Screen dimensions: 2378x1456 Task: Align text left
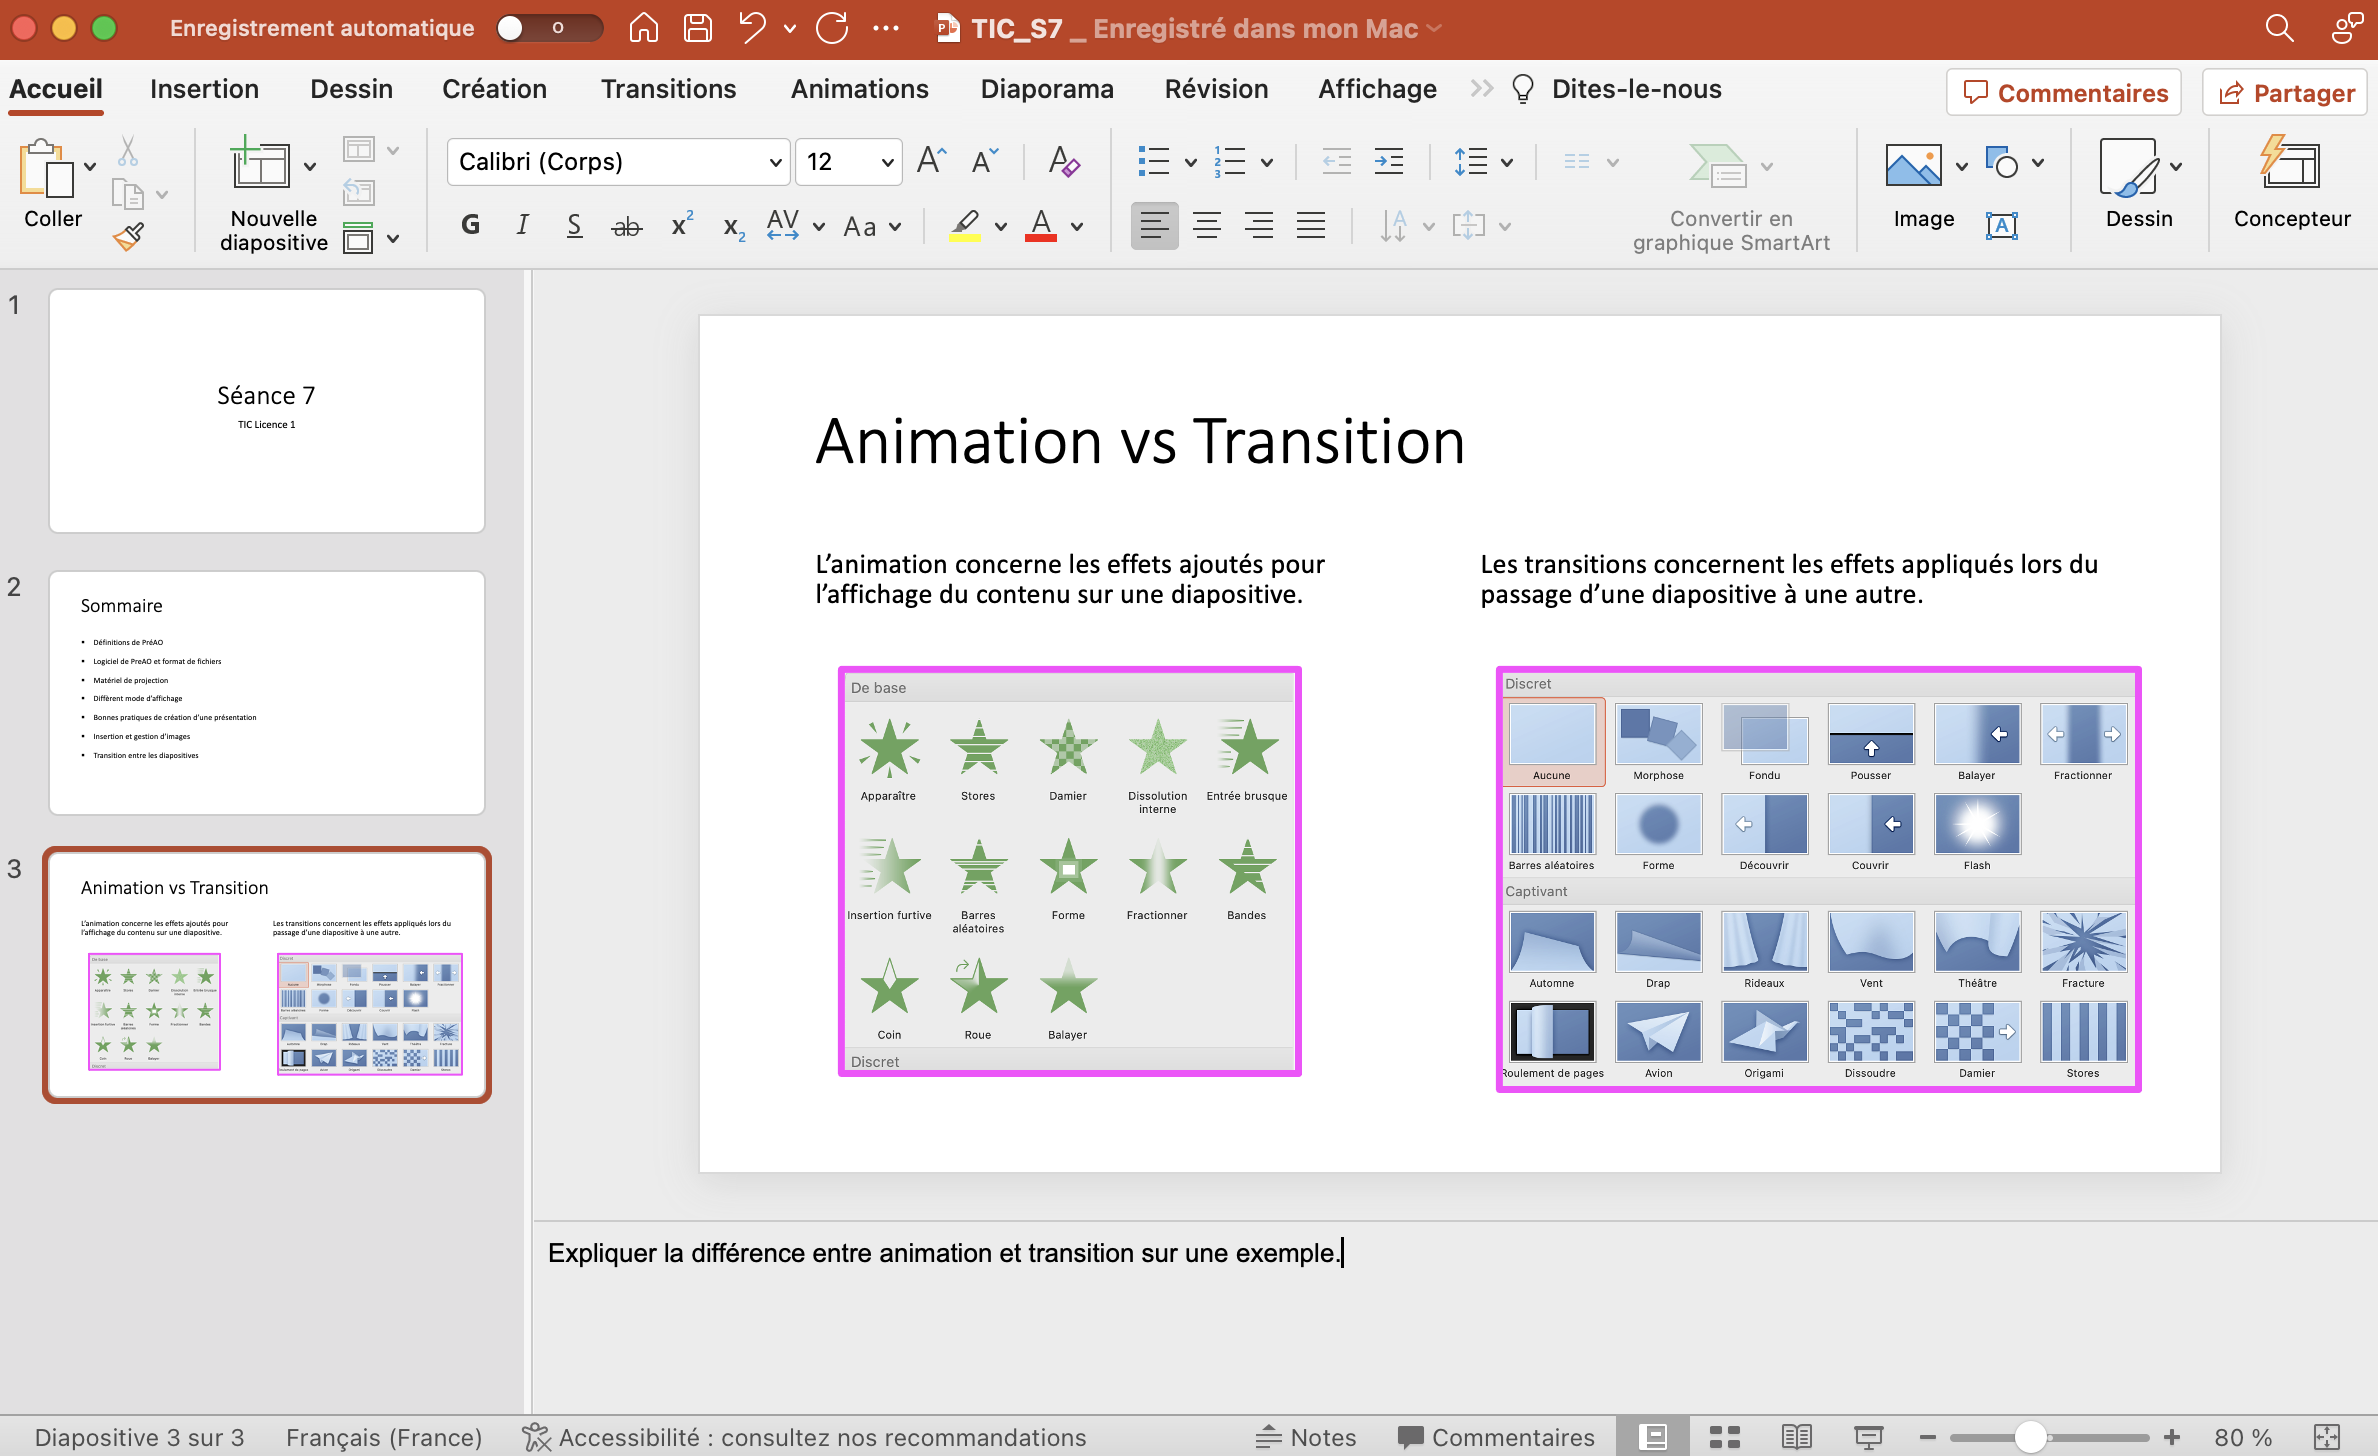[1154, 225]
